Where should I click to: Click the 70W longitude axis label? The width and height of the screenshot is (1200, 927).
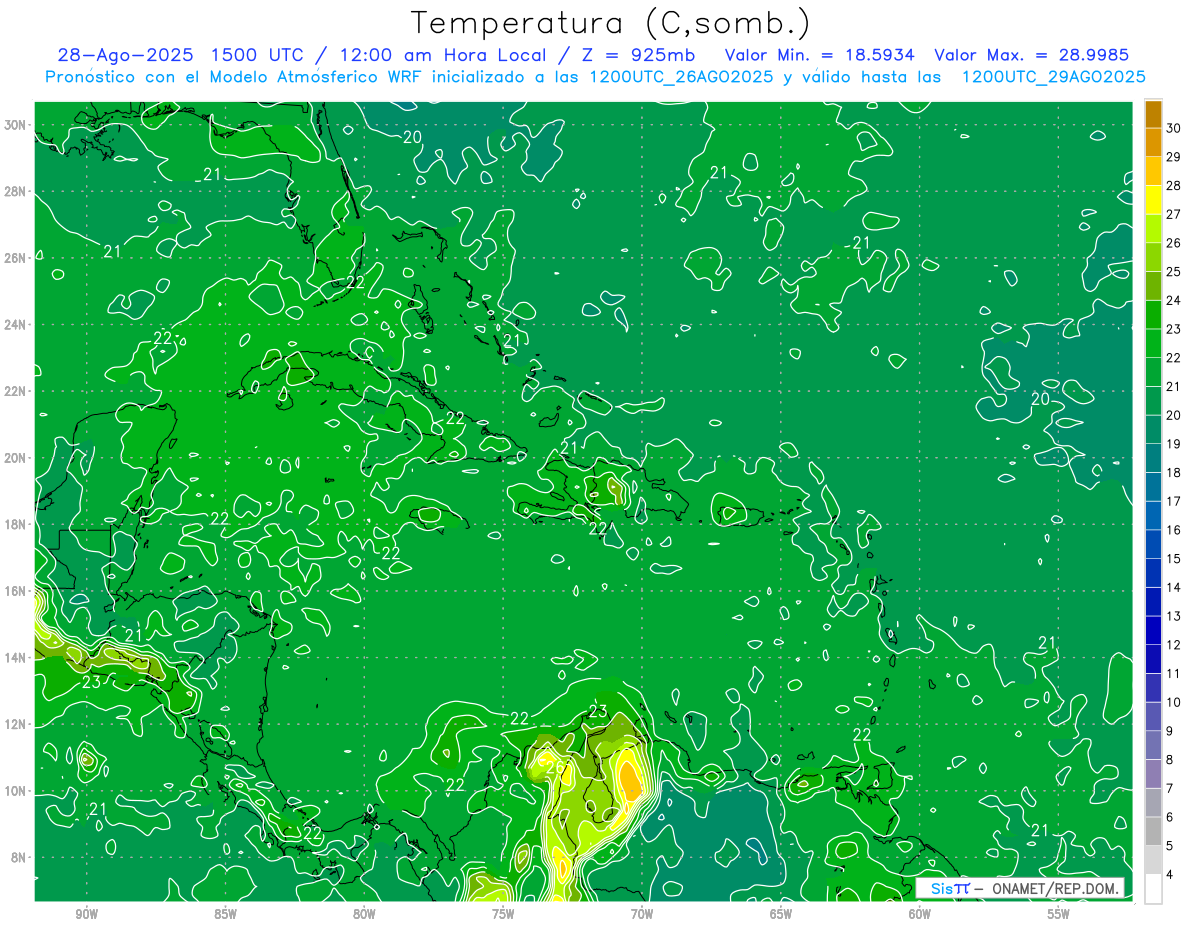coord(642,915)
